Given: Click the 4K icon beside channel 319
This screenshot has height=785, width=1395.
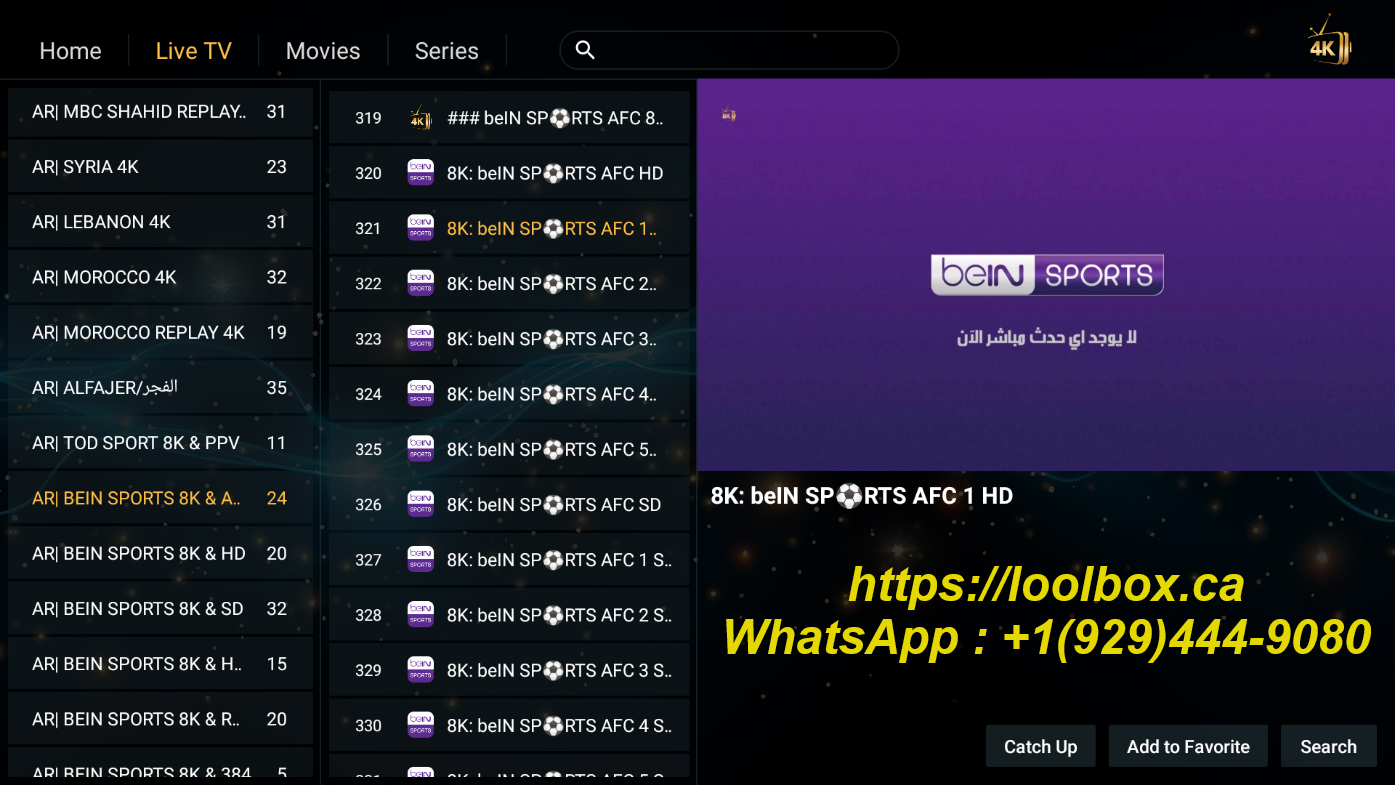Looking at the screenshot, I should click(420, 118).
